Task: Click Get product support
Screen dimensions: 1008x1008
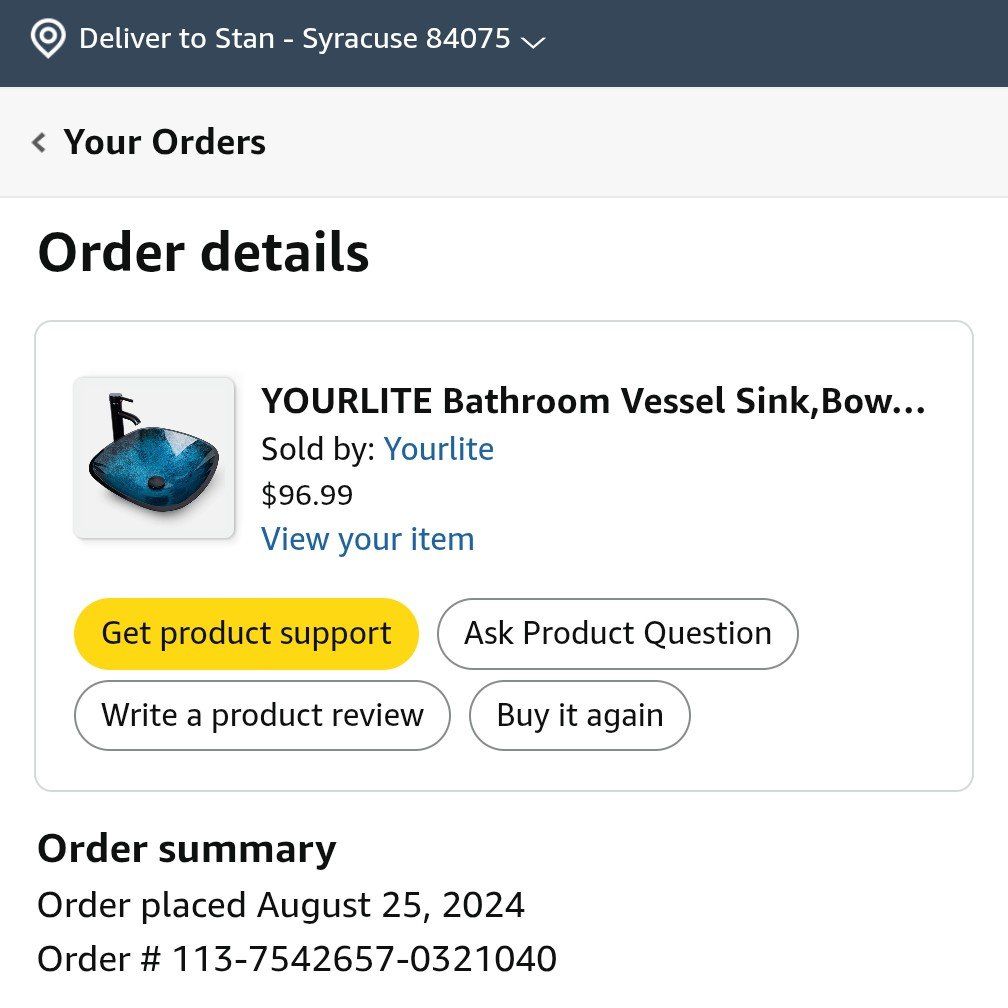Action: point(245,633)
